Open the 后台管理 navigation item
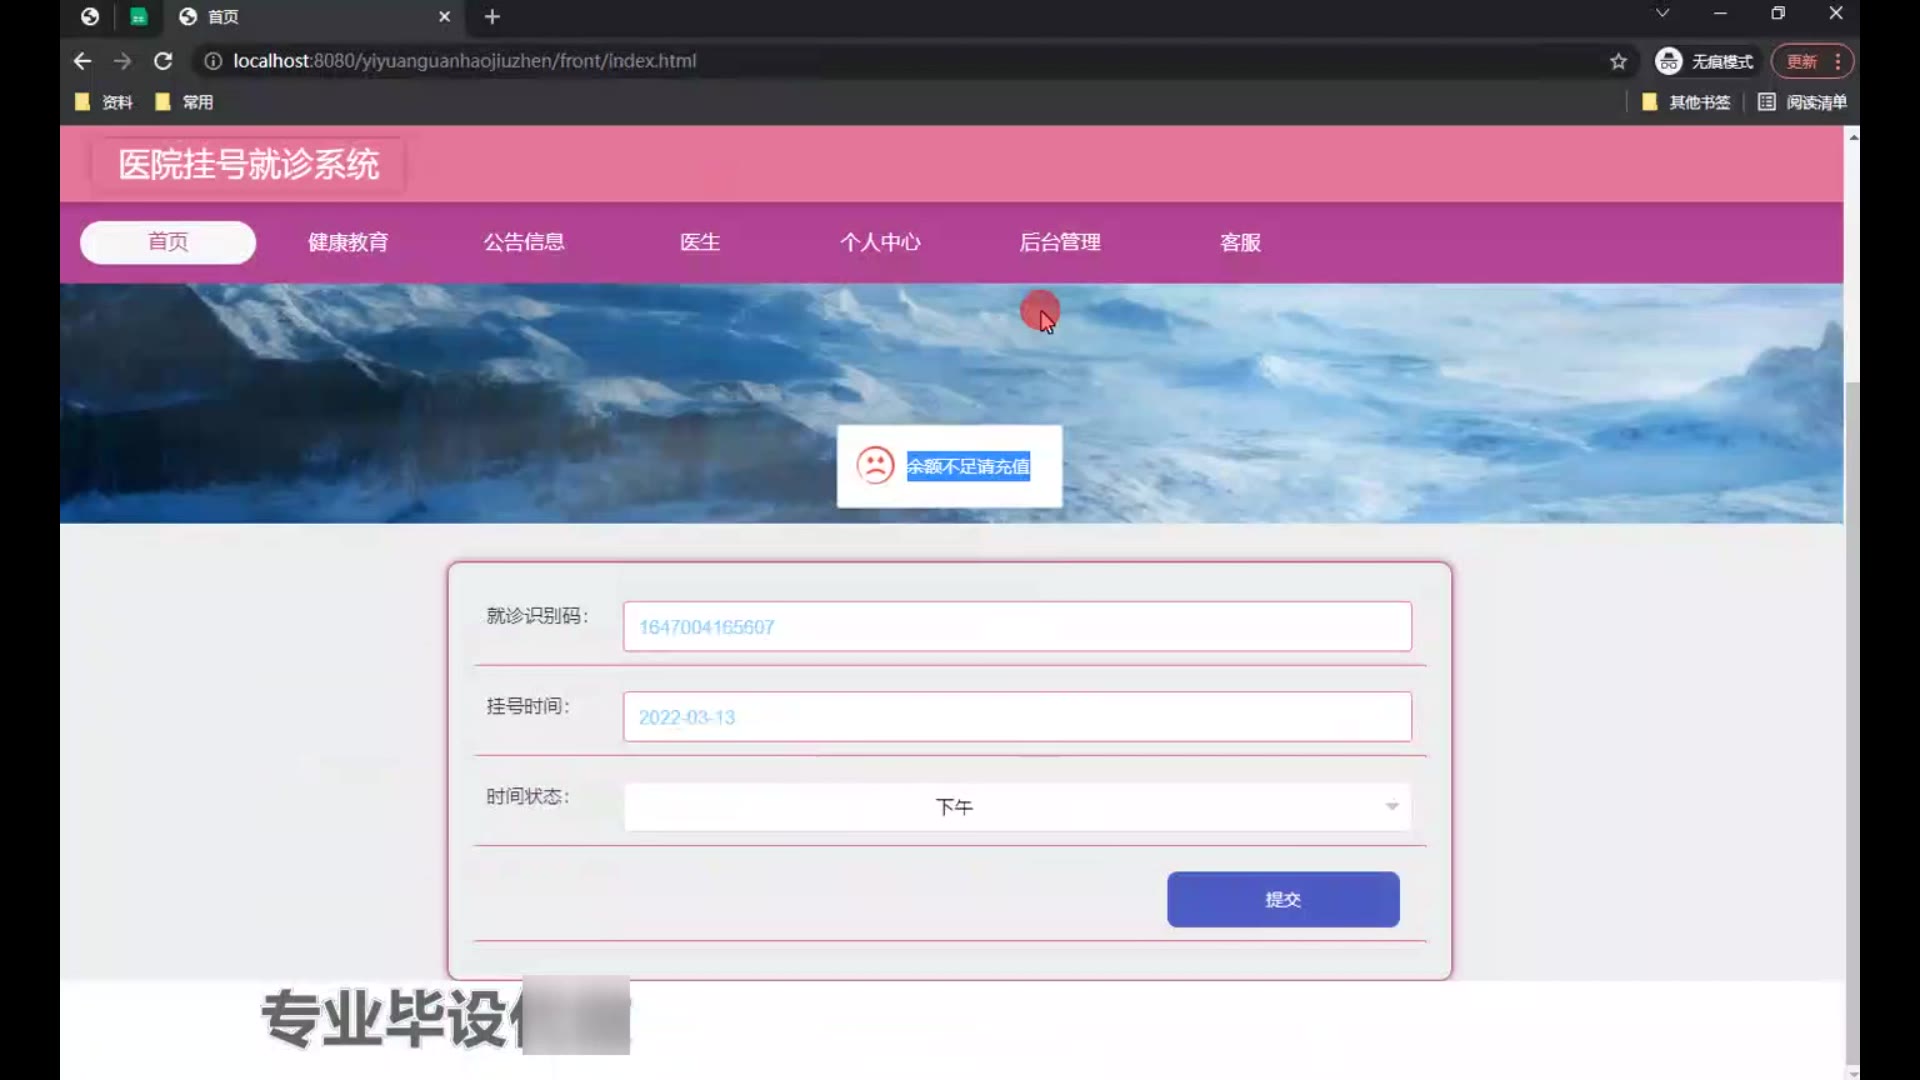This screenshot has width=1920, height=1080. [1060, 242]
